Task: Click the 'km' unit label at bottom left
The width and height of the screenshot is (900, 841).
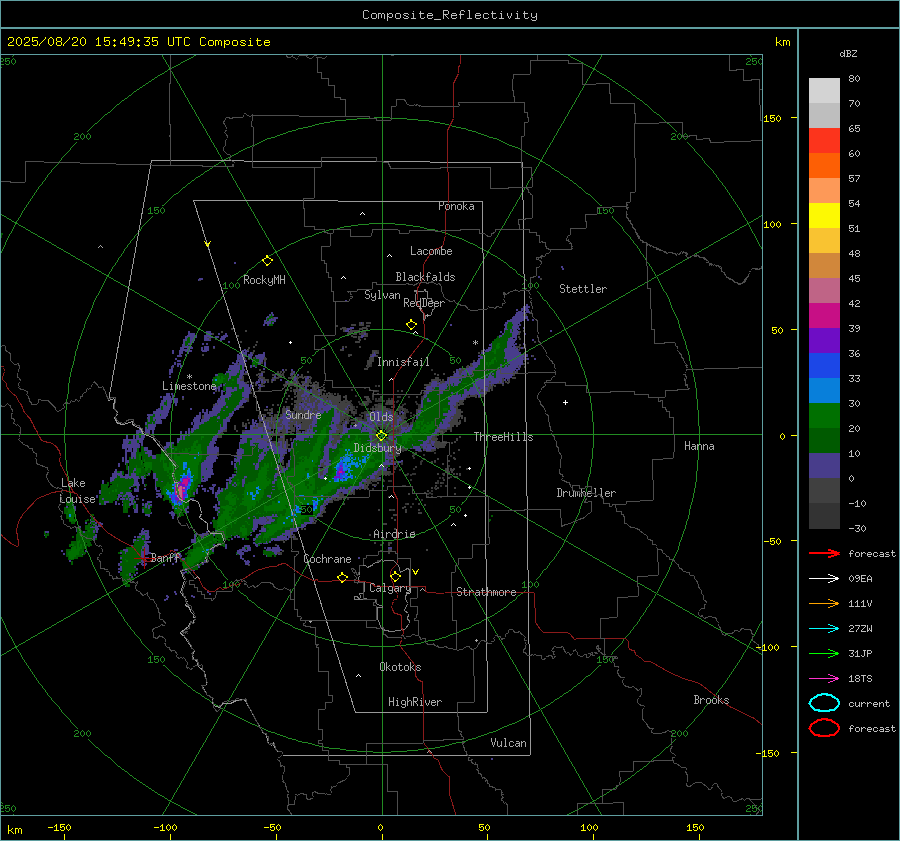Action: (x=14, y=830)
